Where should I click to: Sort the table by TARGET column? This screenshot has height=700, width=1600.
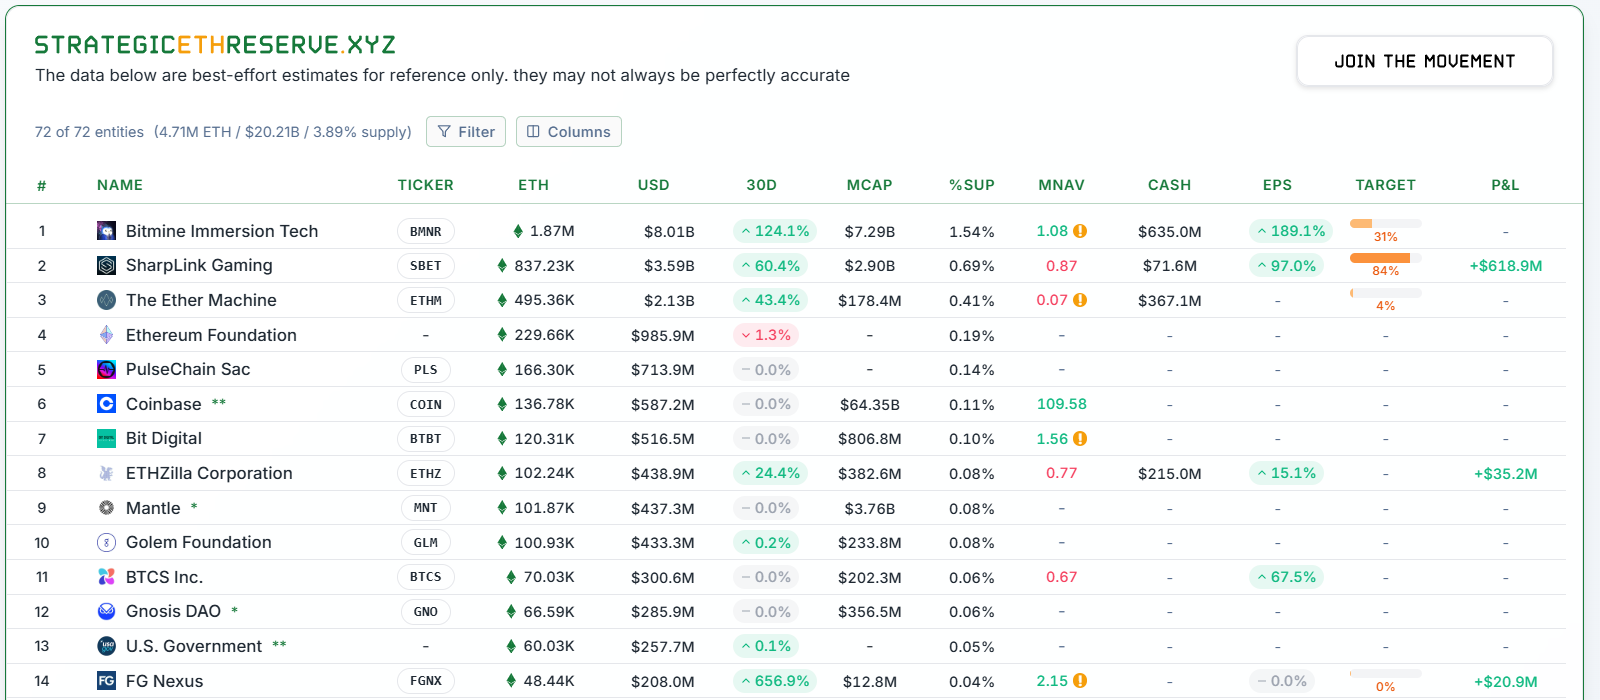pyautogui.click(x=1386, y=185)
